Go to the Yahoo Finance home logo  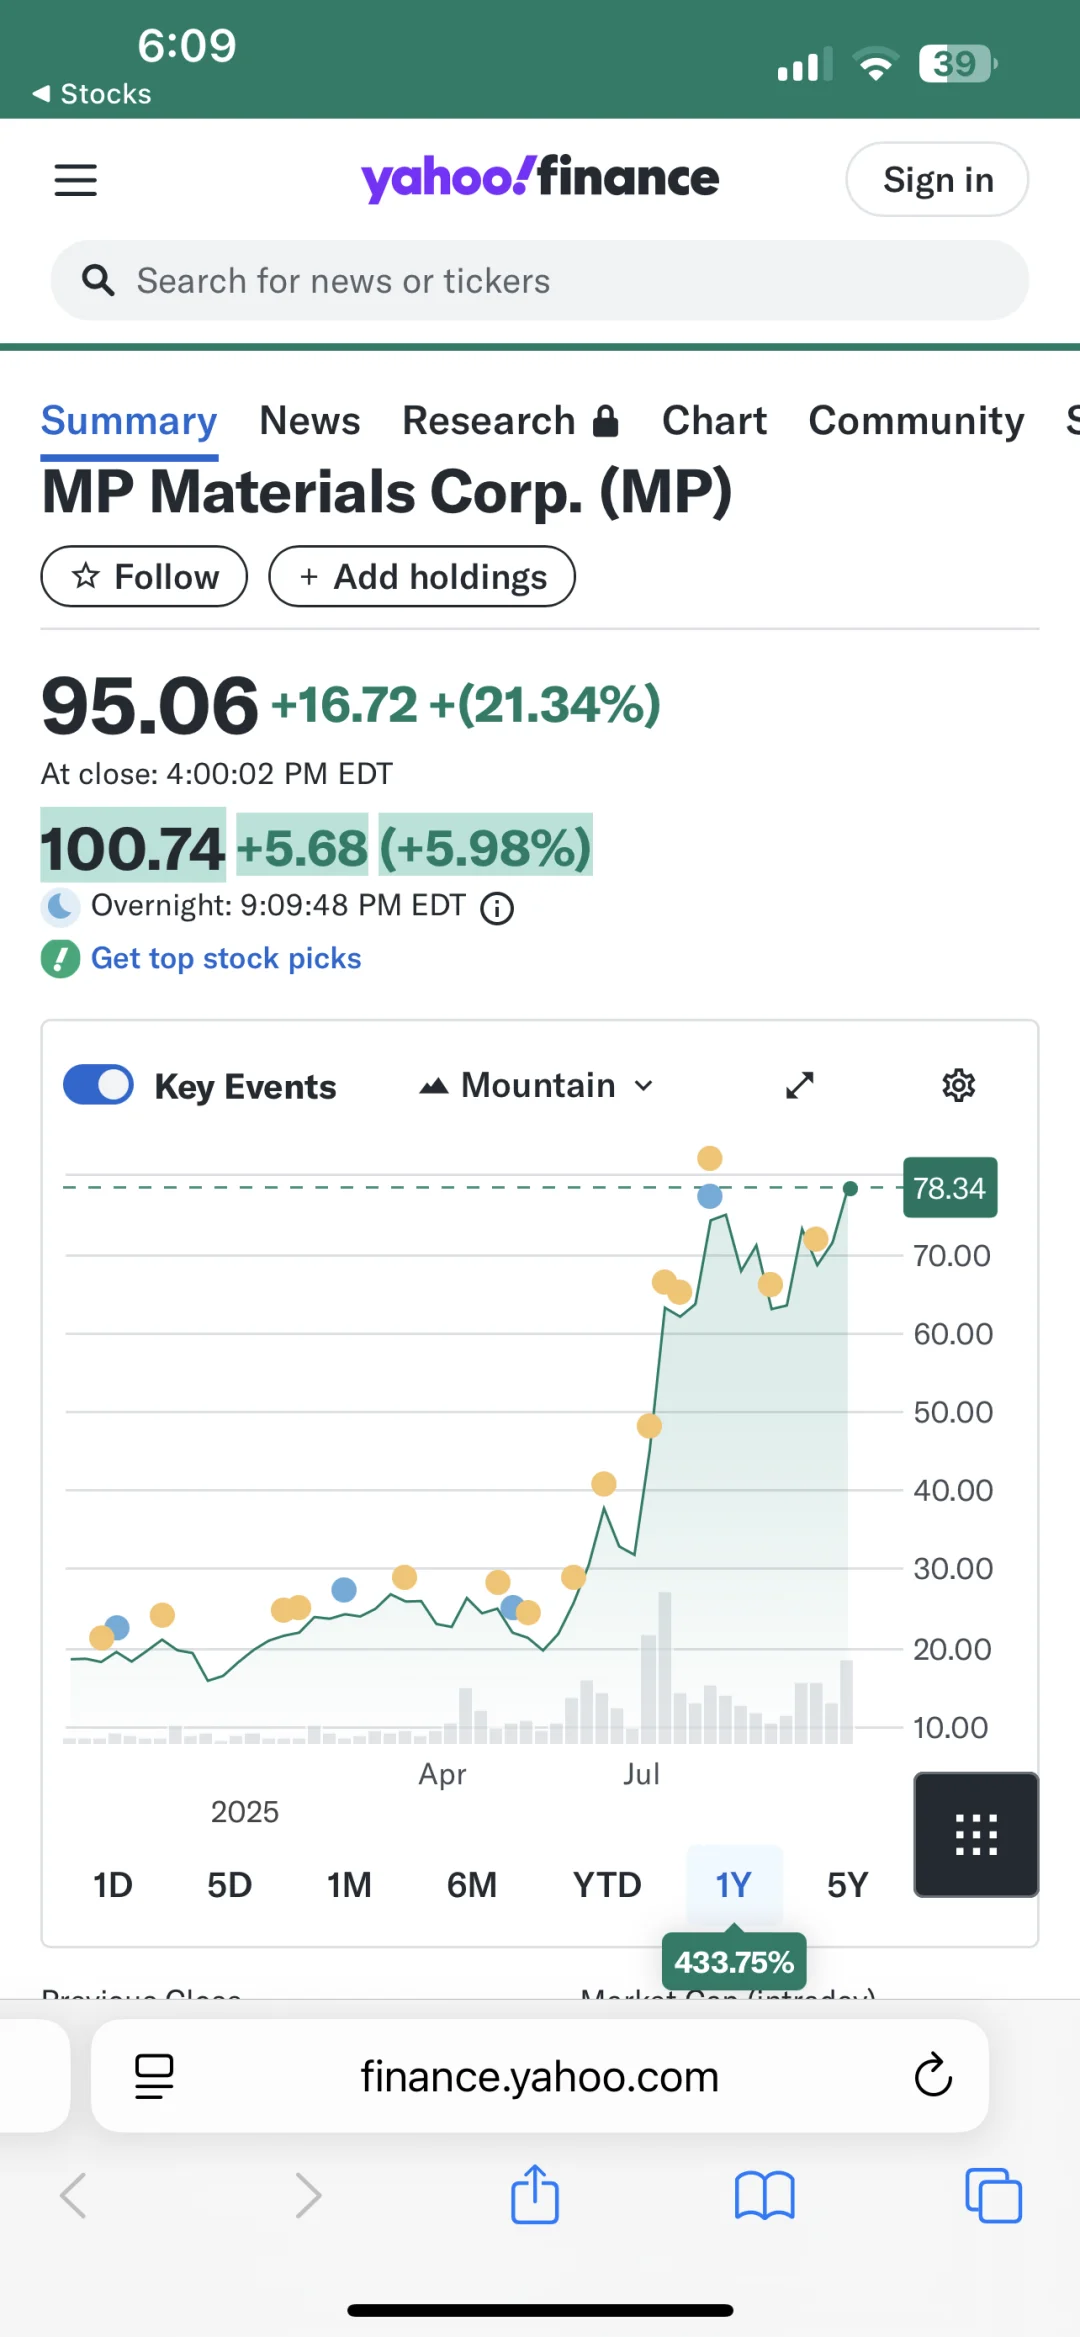pos(540,178)
